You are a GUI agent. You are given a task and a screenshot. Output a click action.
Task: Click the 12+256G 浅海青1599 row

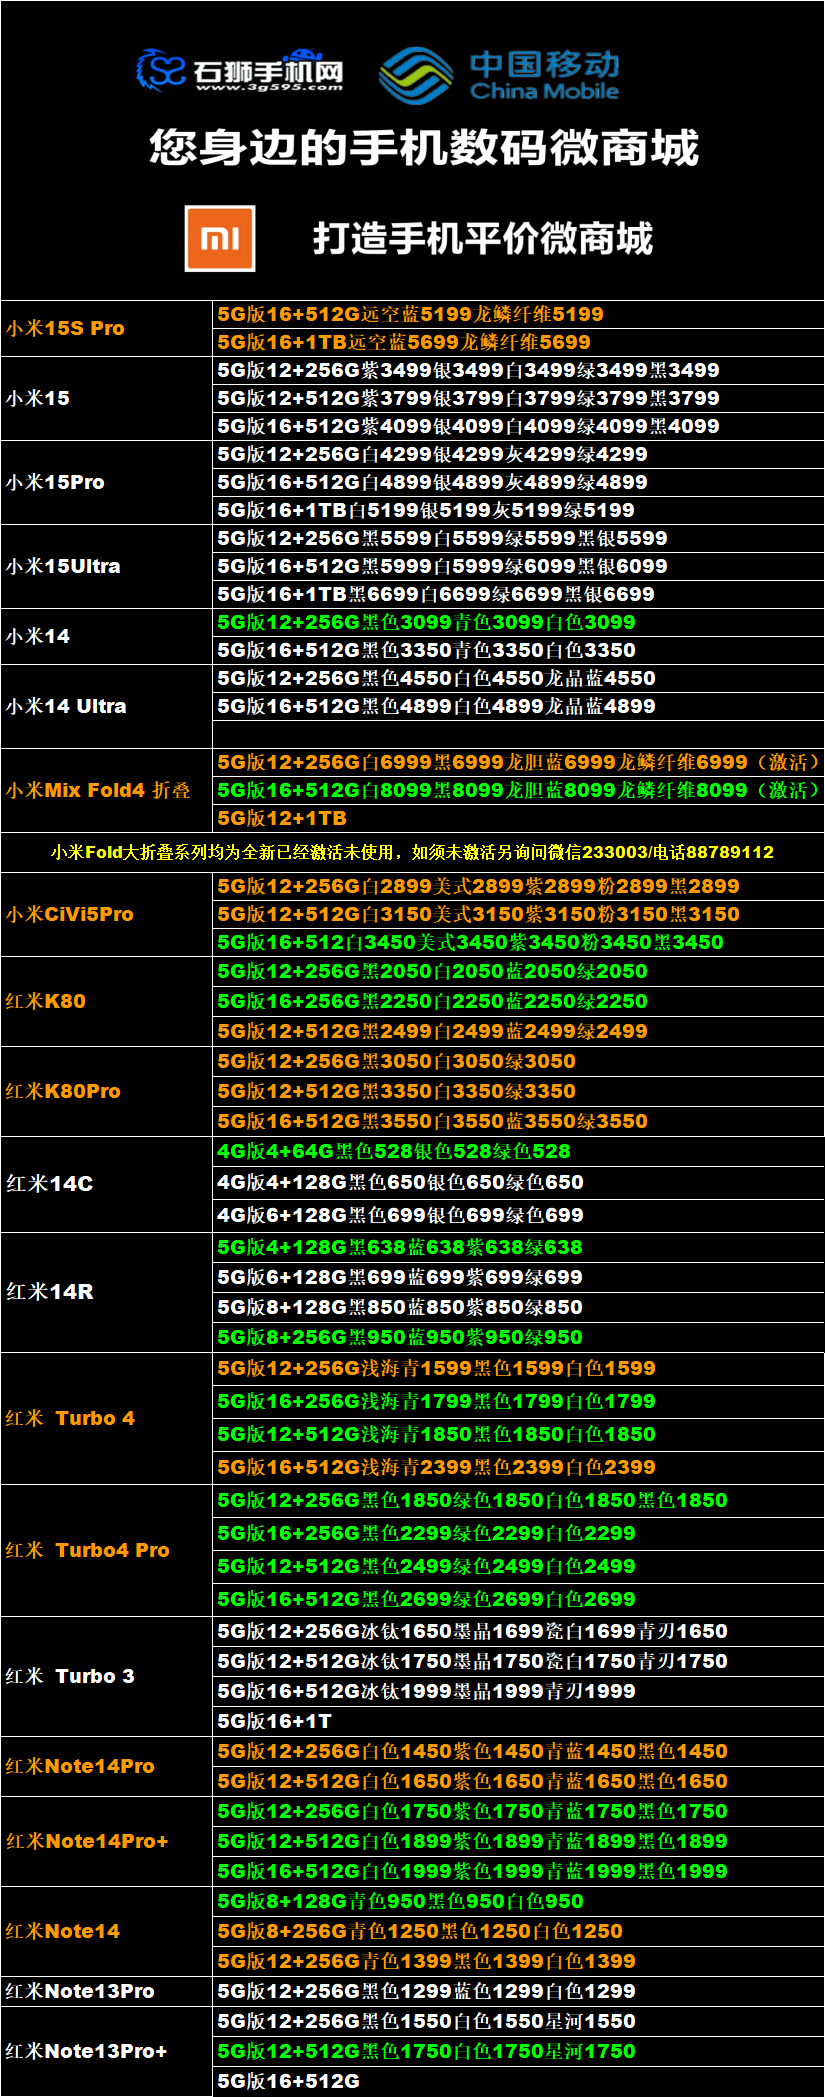519,1368
